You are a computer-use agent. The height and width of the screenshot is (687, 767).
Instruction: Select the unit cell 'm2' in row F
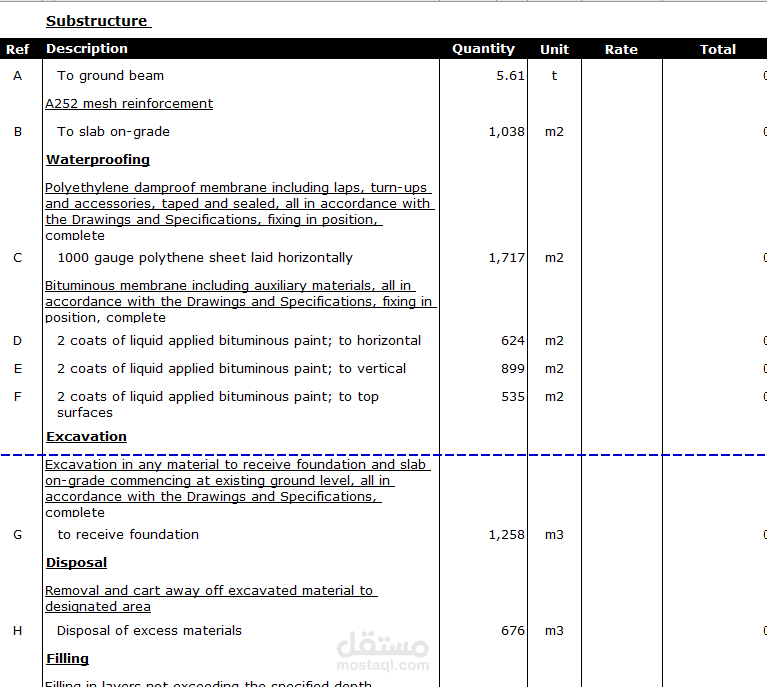point(554,396)
